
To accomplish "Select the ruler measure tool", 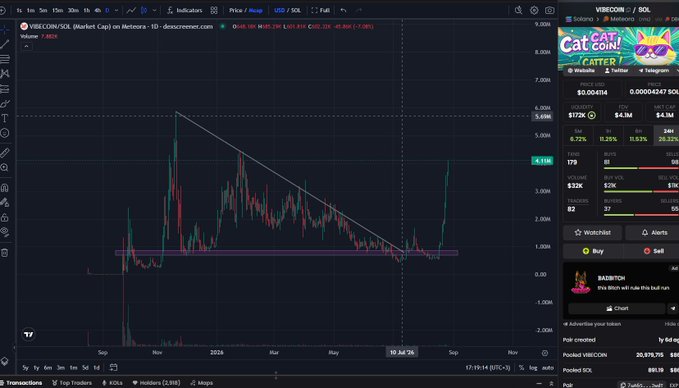I will (x=5, y=152).
